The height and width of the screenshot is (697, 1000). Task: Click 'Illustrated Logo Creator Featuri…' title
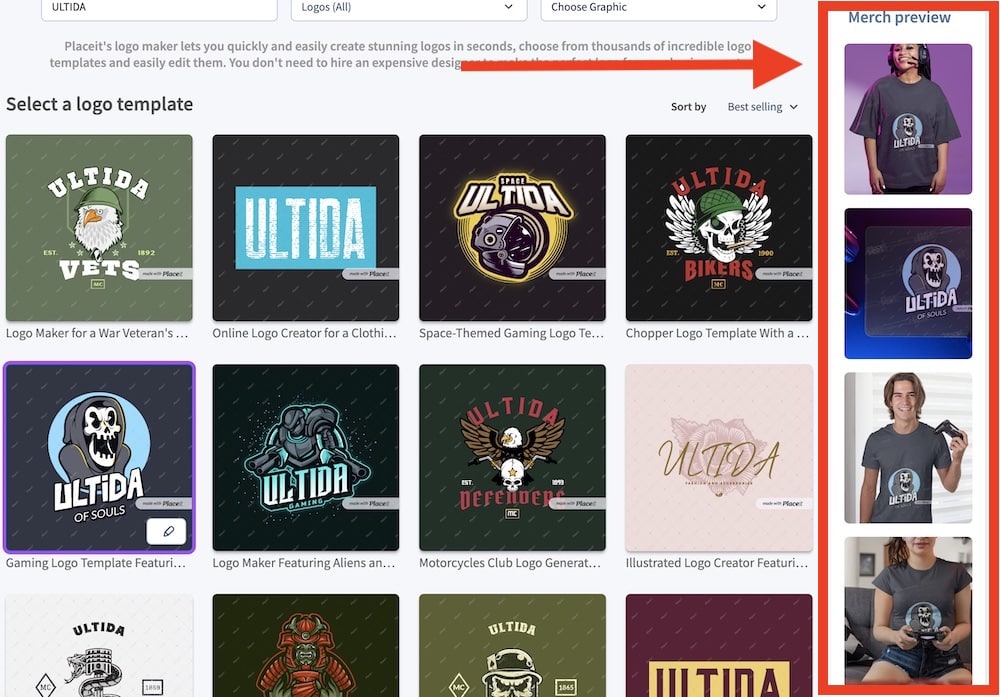(x=717, y=563)
